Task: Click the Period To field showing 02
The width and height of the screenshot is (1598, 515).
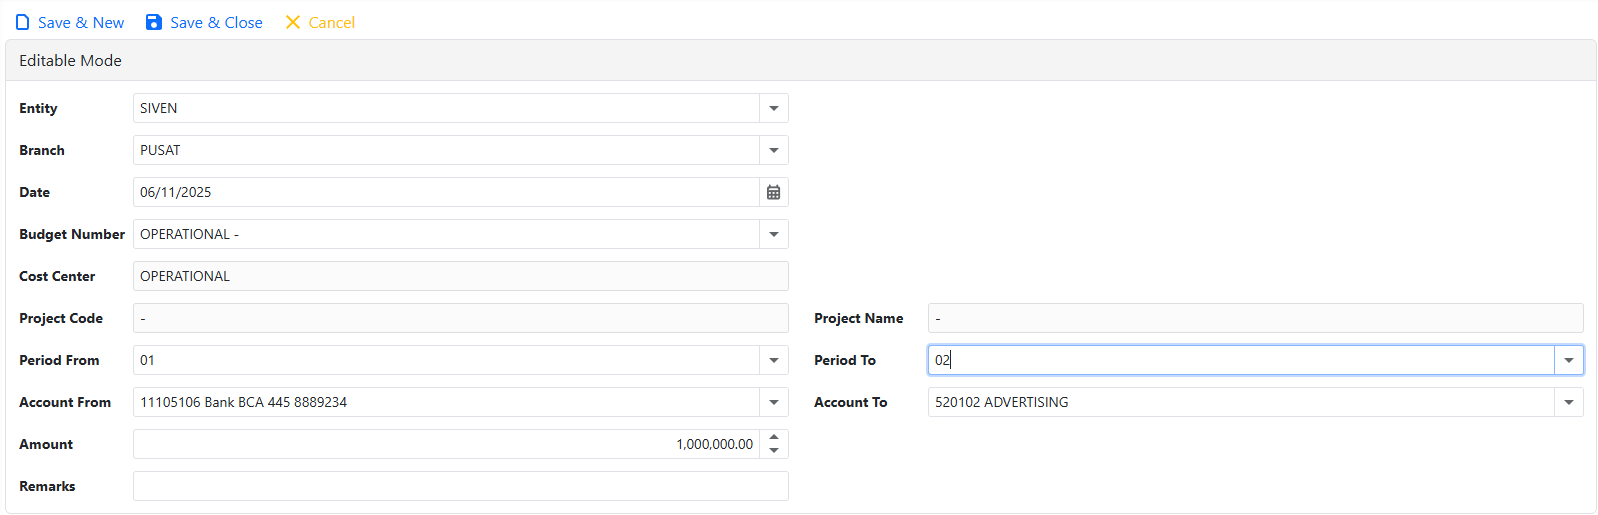Action: (1241, 360)
